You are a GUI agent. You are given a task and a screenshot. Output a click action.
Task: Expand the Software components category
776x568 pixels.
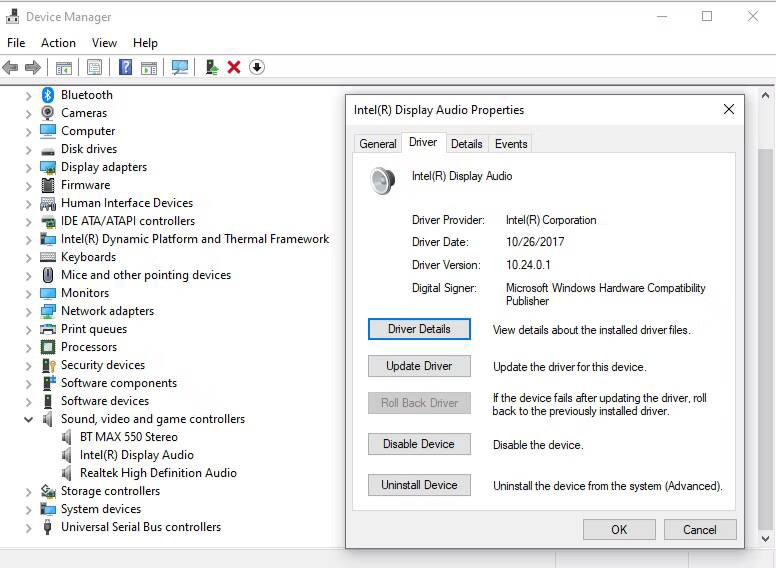click(x=29, y=383)
